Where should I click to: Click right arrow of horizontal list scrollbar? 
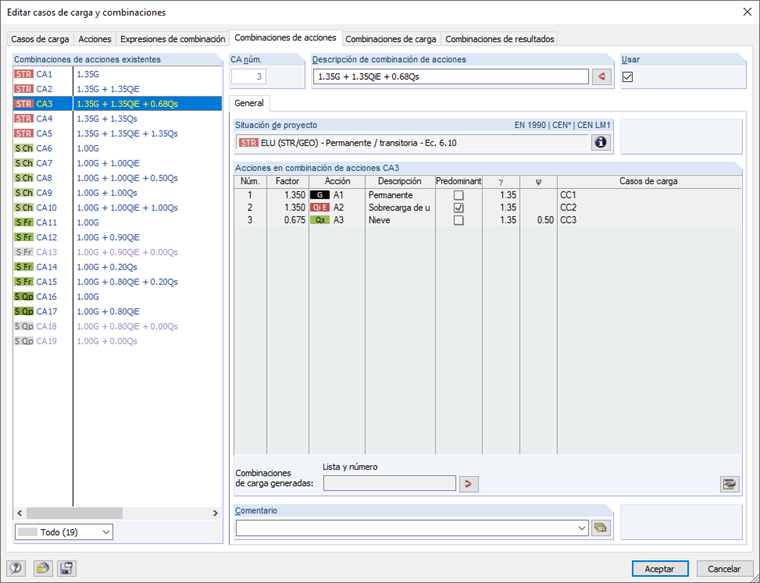point(216,513)
